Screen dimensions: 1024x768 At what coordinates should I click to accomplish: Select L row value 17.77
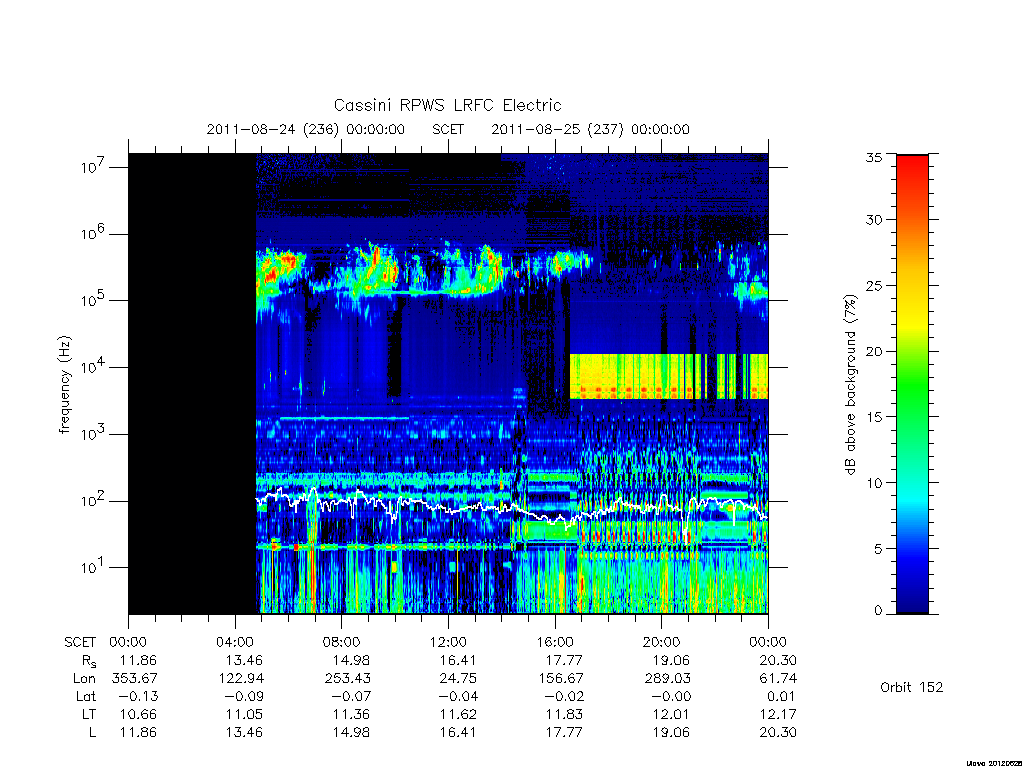point(564,733)
